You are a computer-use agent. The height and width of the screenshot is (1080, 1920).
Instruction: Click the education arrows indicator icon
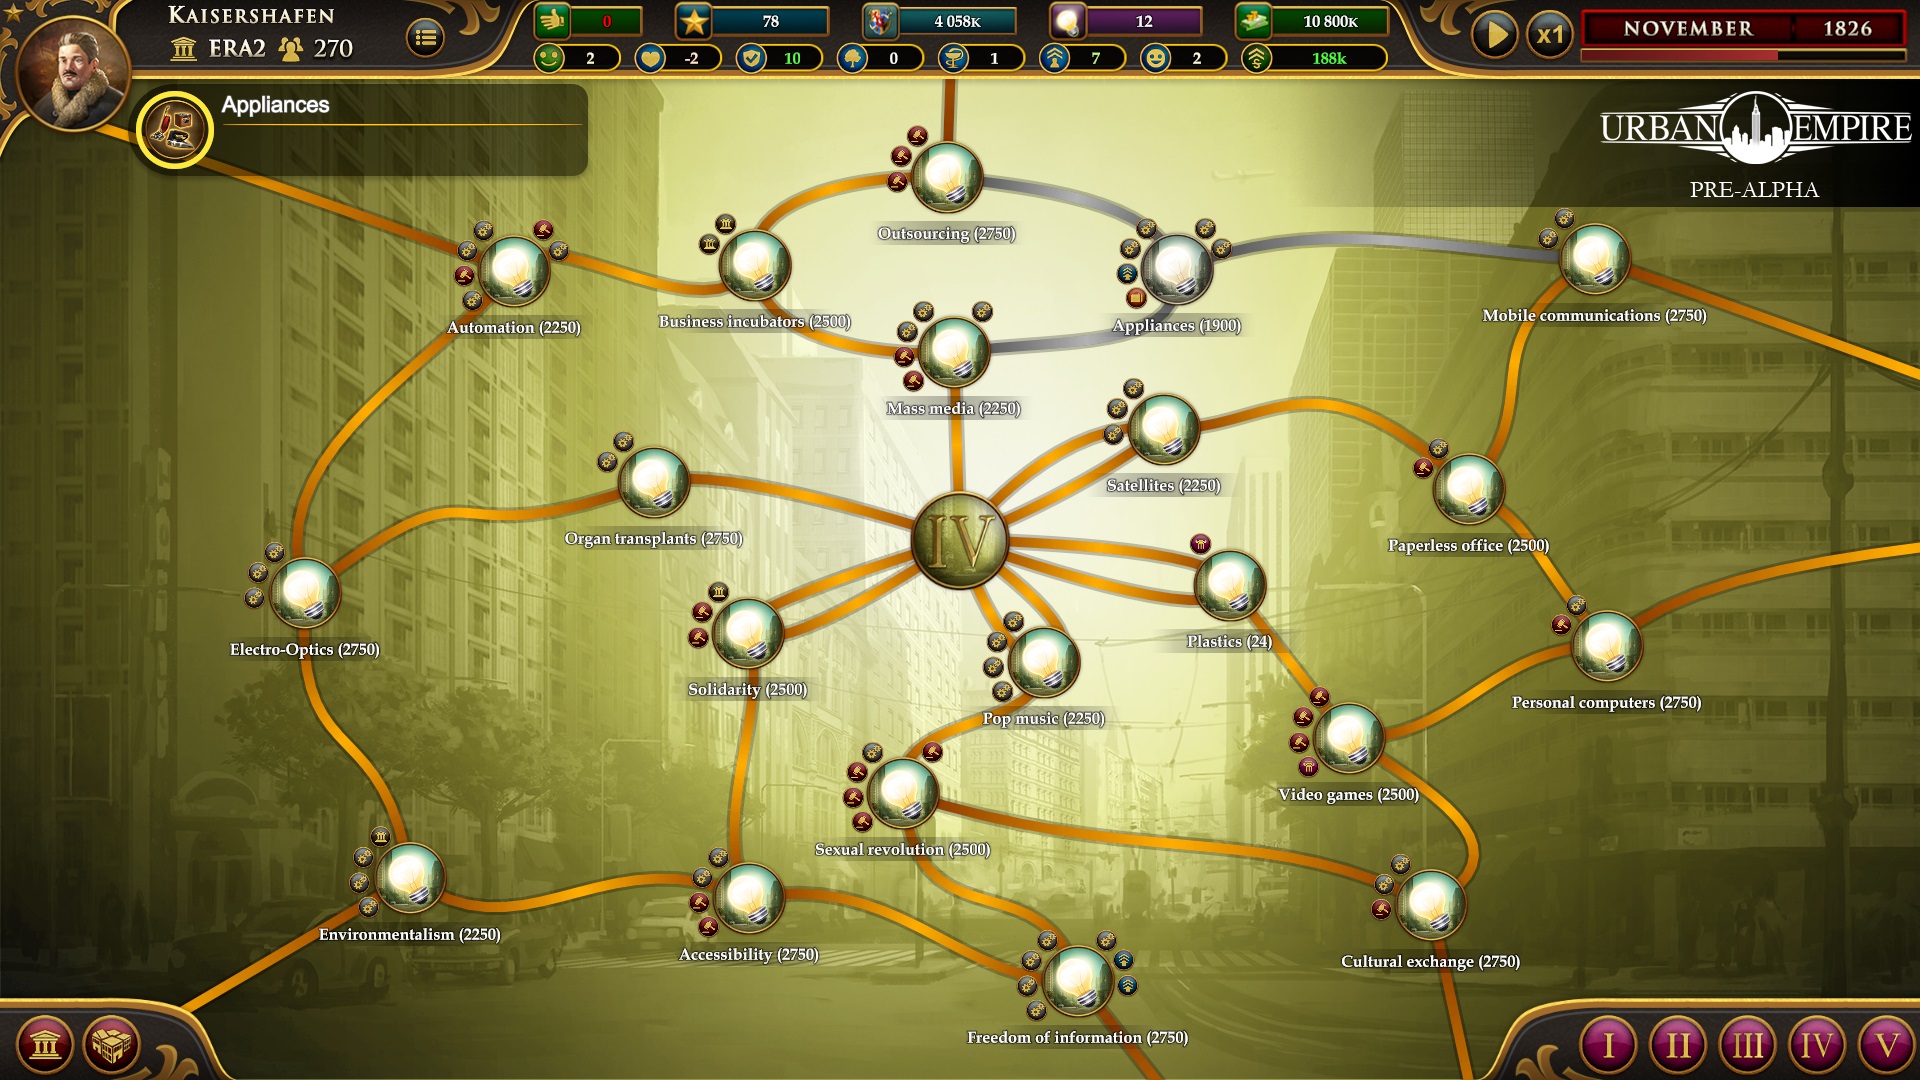pos(1054,58)
